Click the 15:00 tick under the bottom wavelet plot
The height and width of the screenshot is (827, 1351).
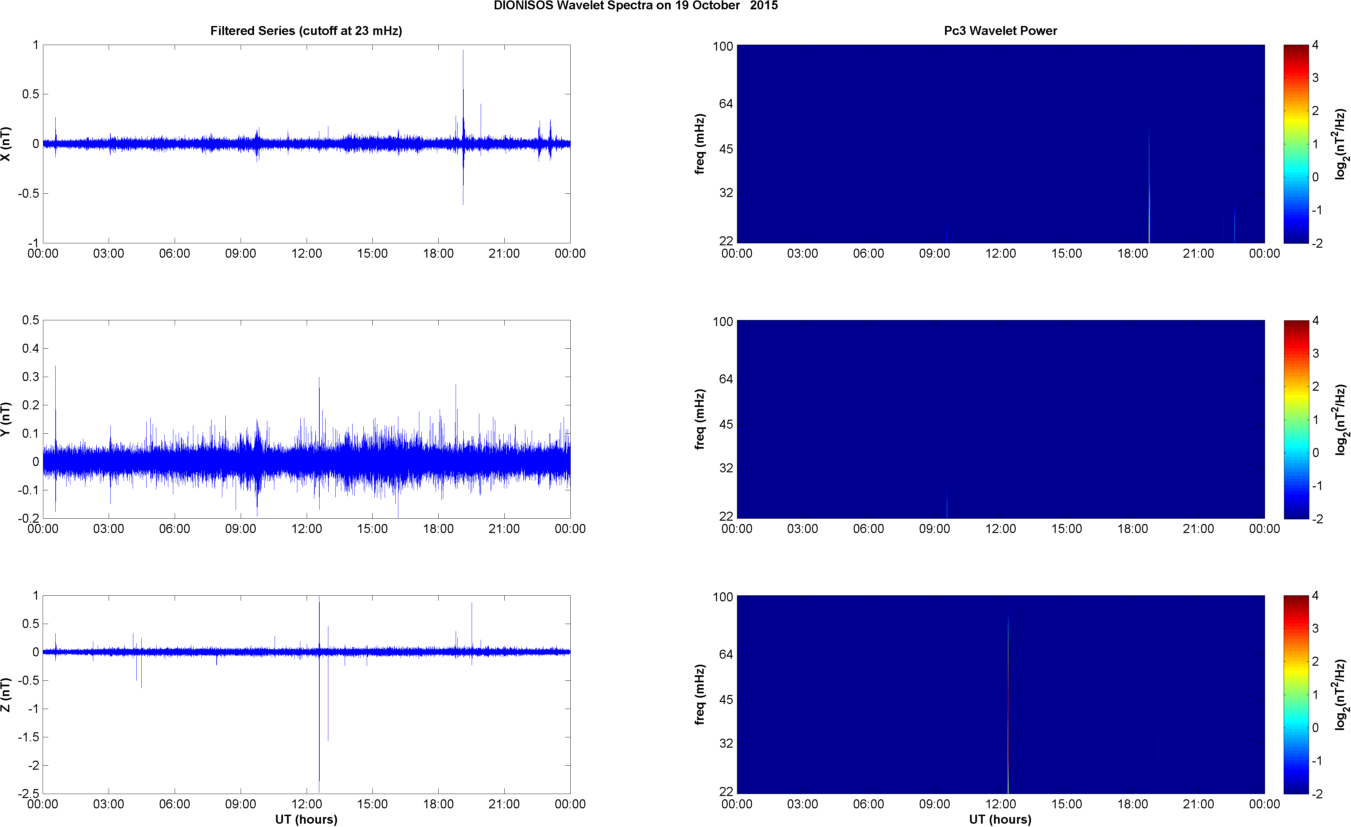coord(1066,804)
